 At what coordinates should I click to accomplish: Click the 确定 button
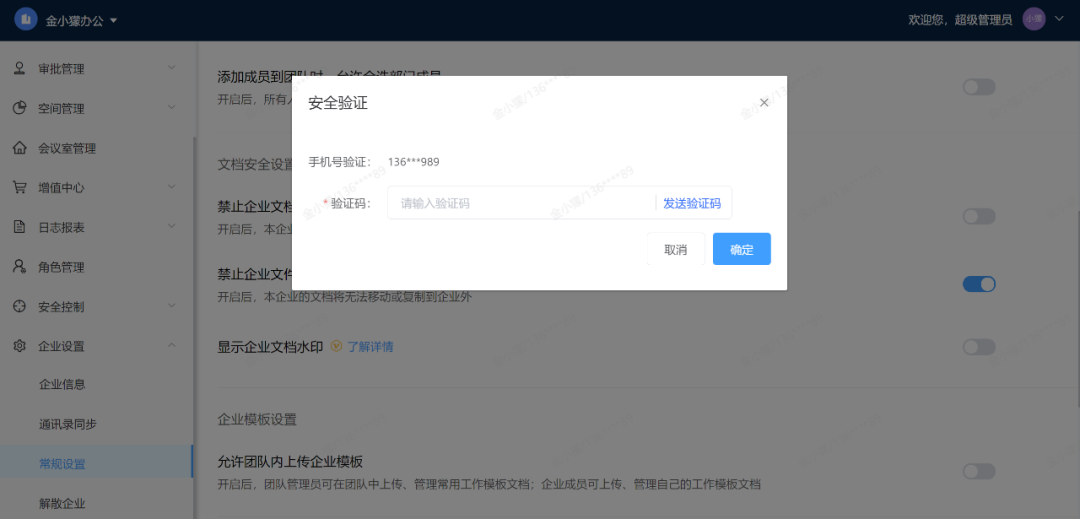point(741,249)
